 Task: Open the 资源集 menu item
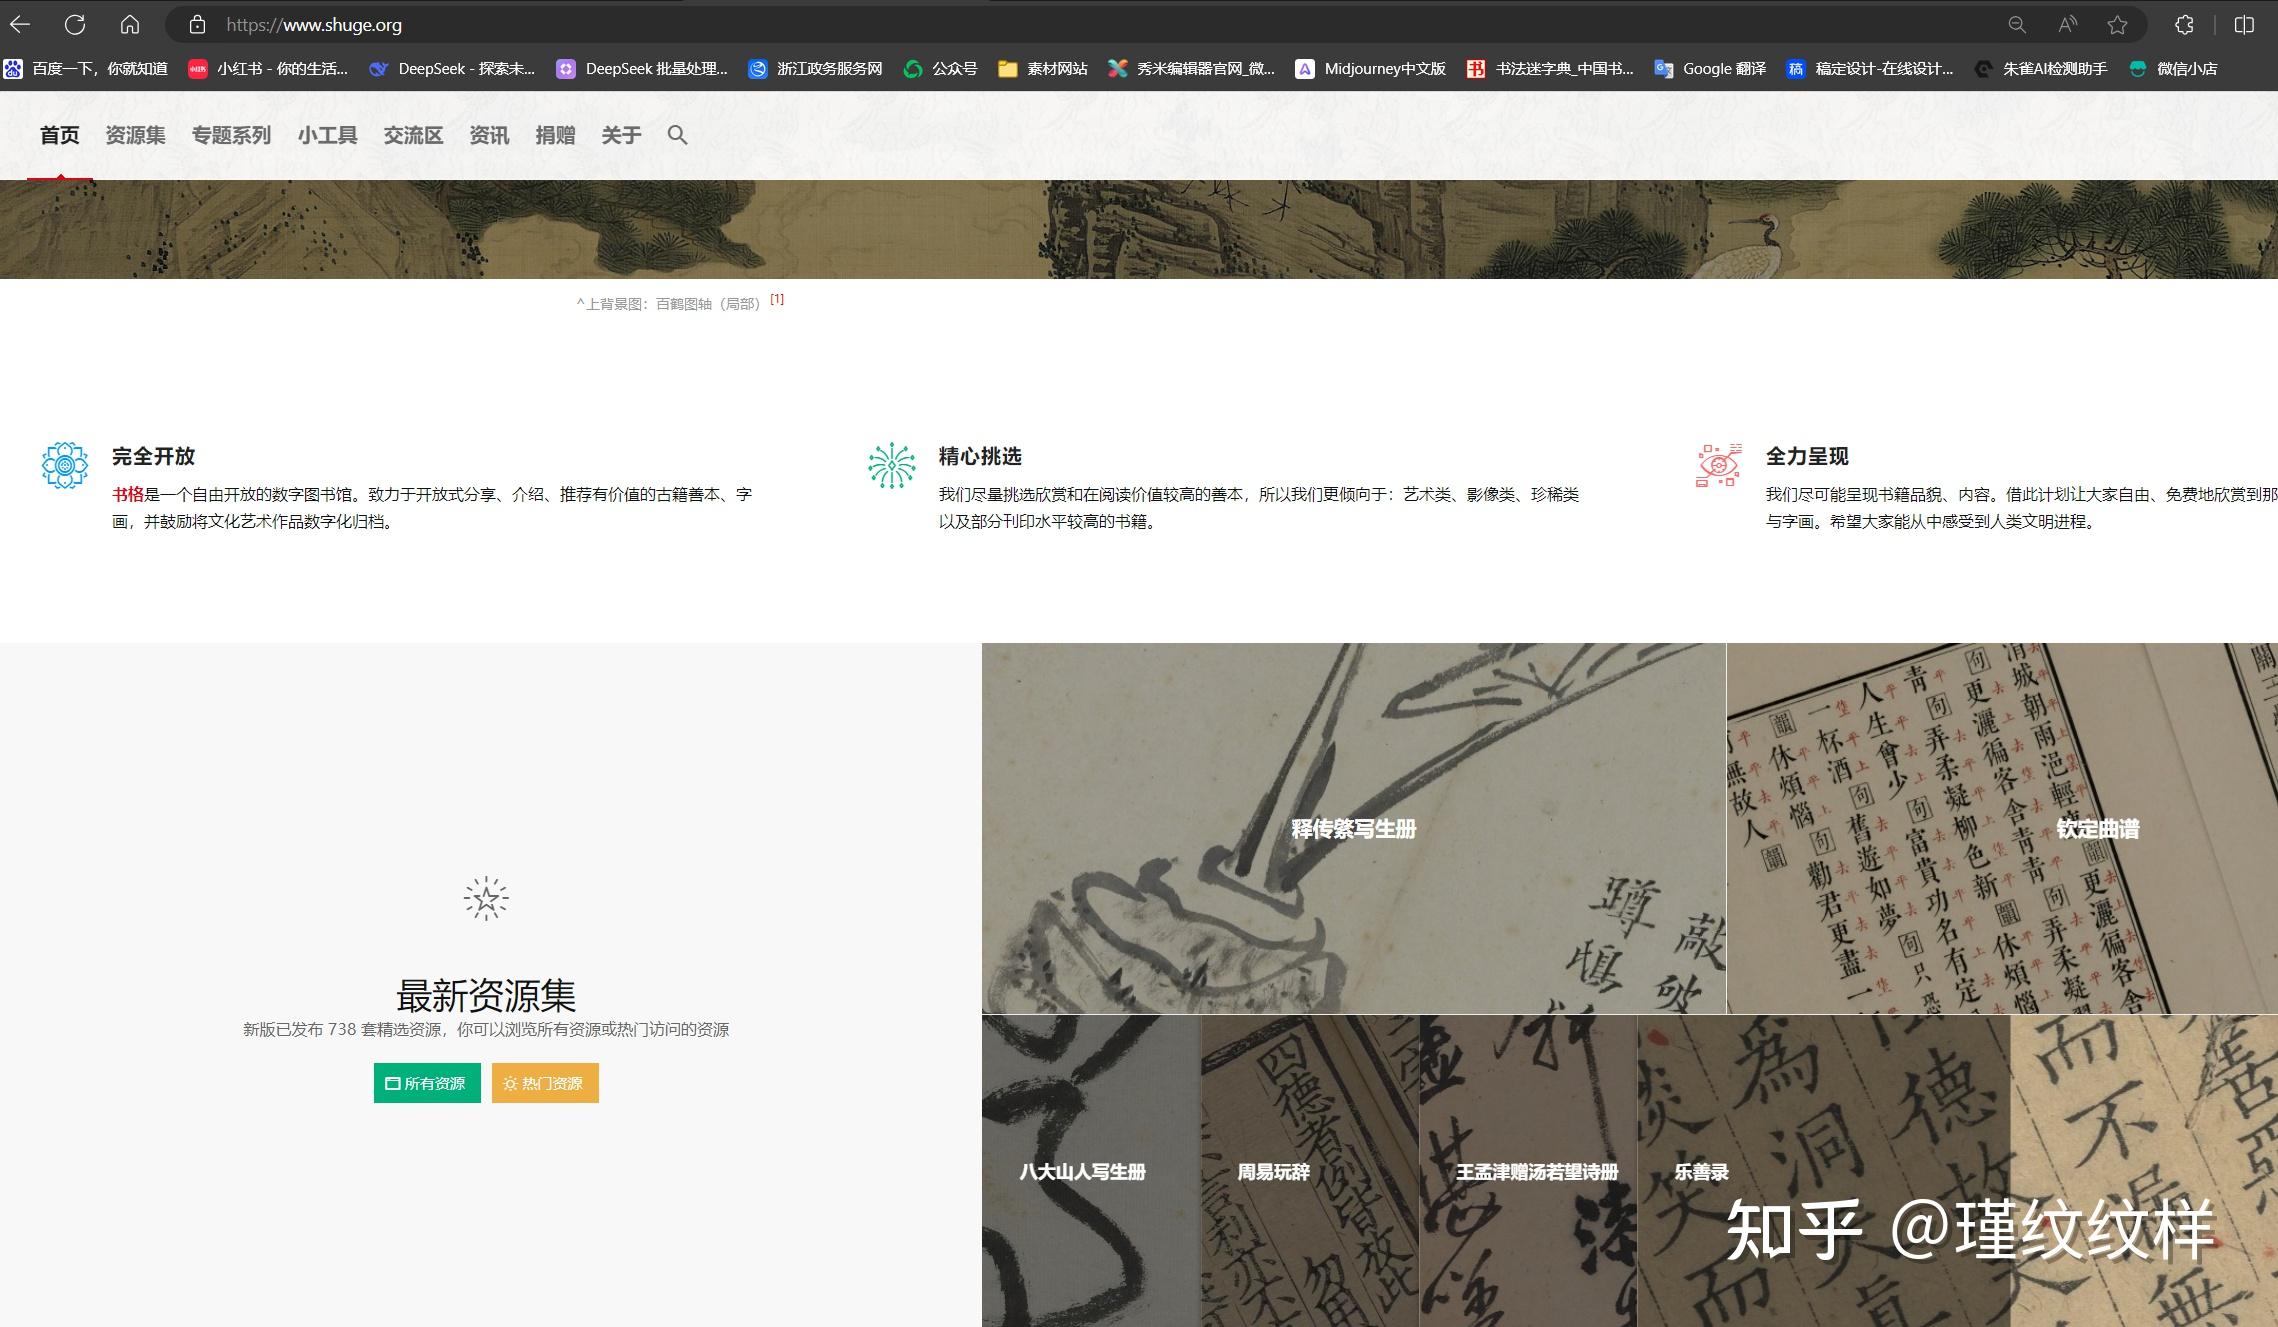[136, 135]
